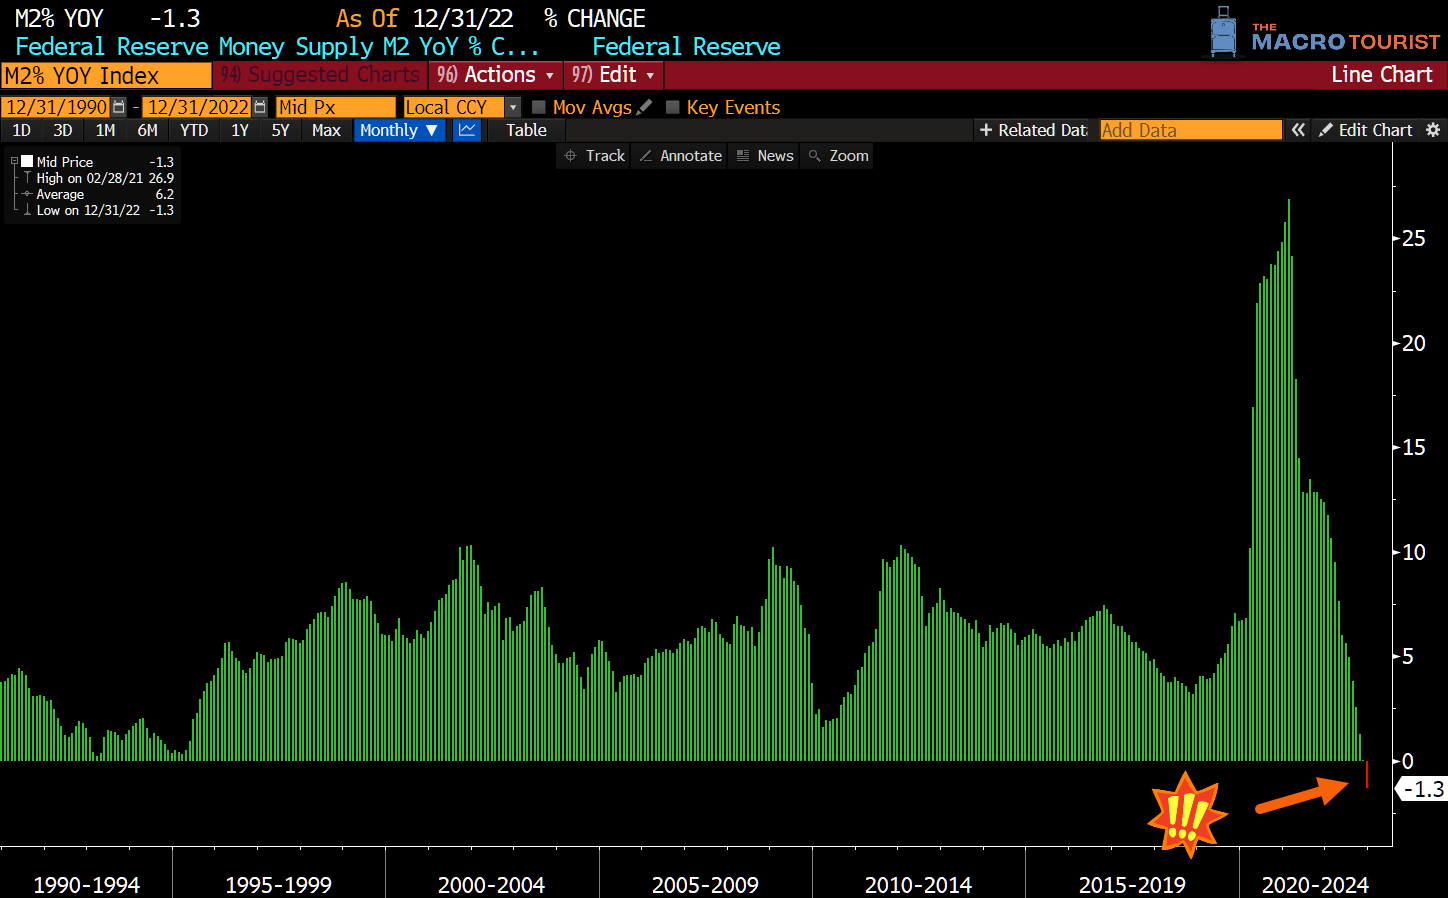Open the end date calendar picker
Screen dimensions: 1448x898
pos(259,106)
